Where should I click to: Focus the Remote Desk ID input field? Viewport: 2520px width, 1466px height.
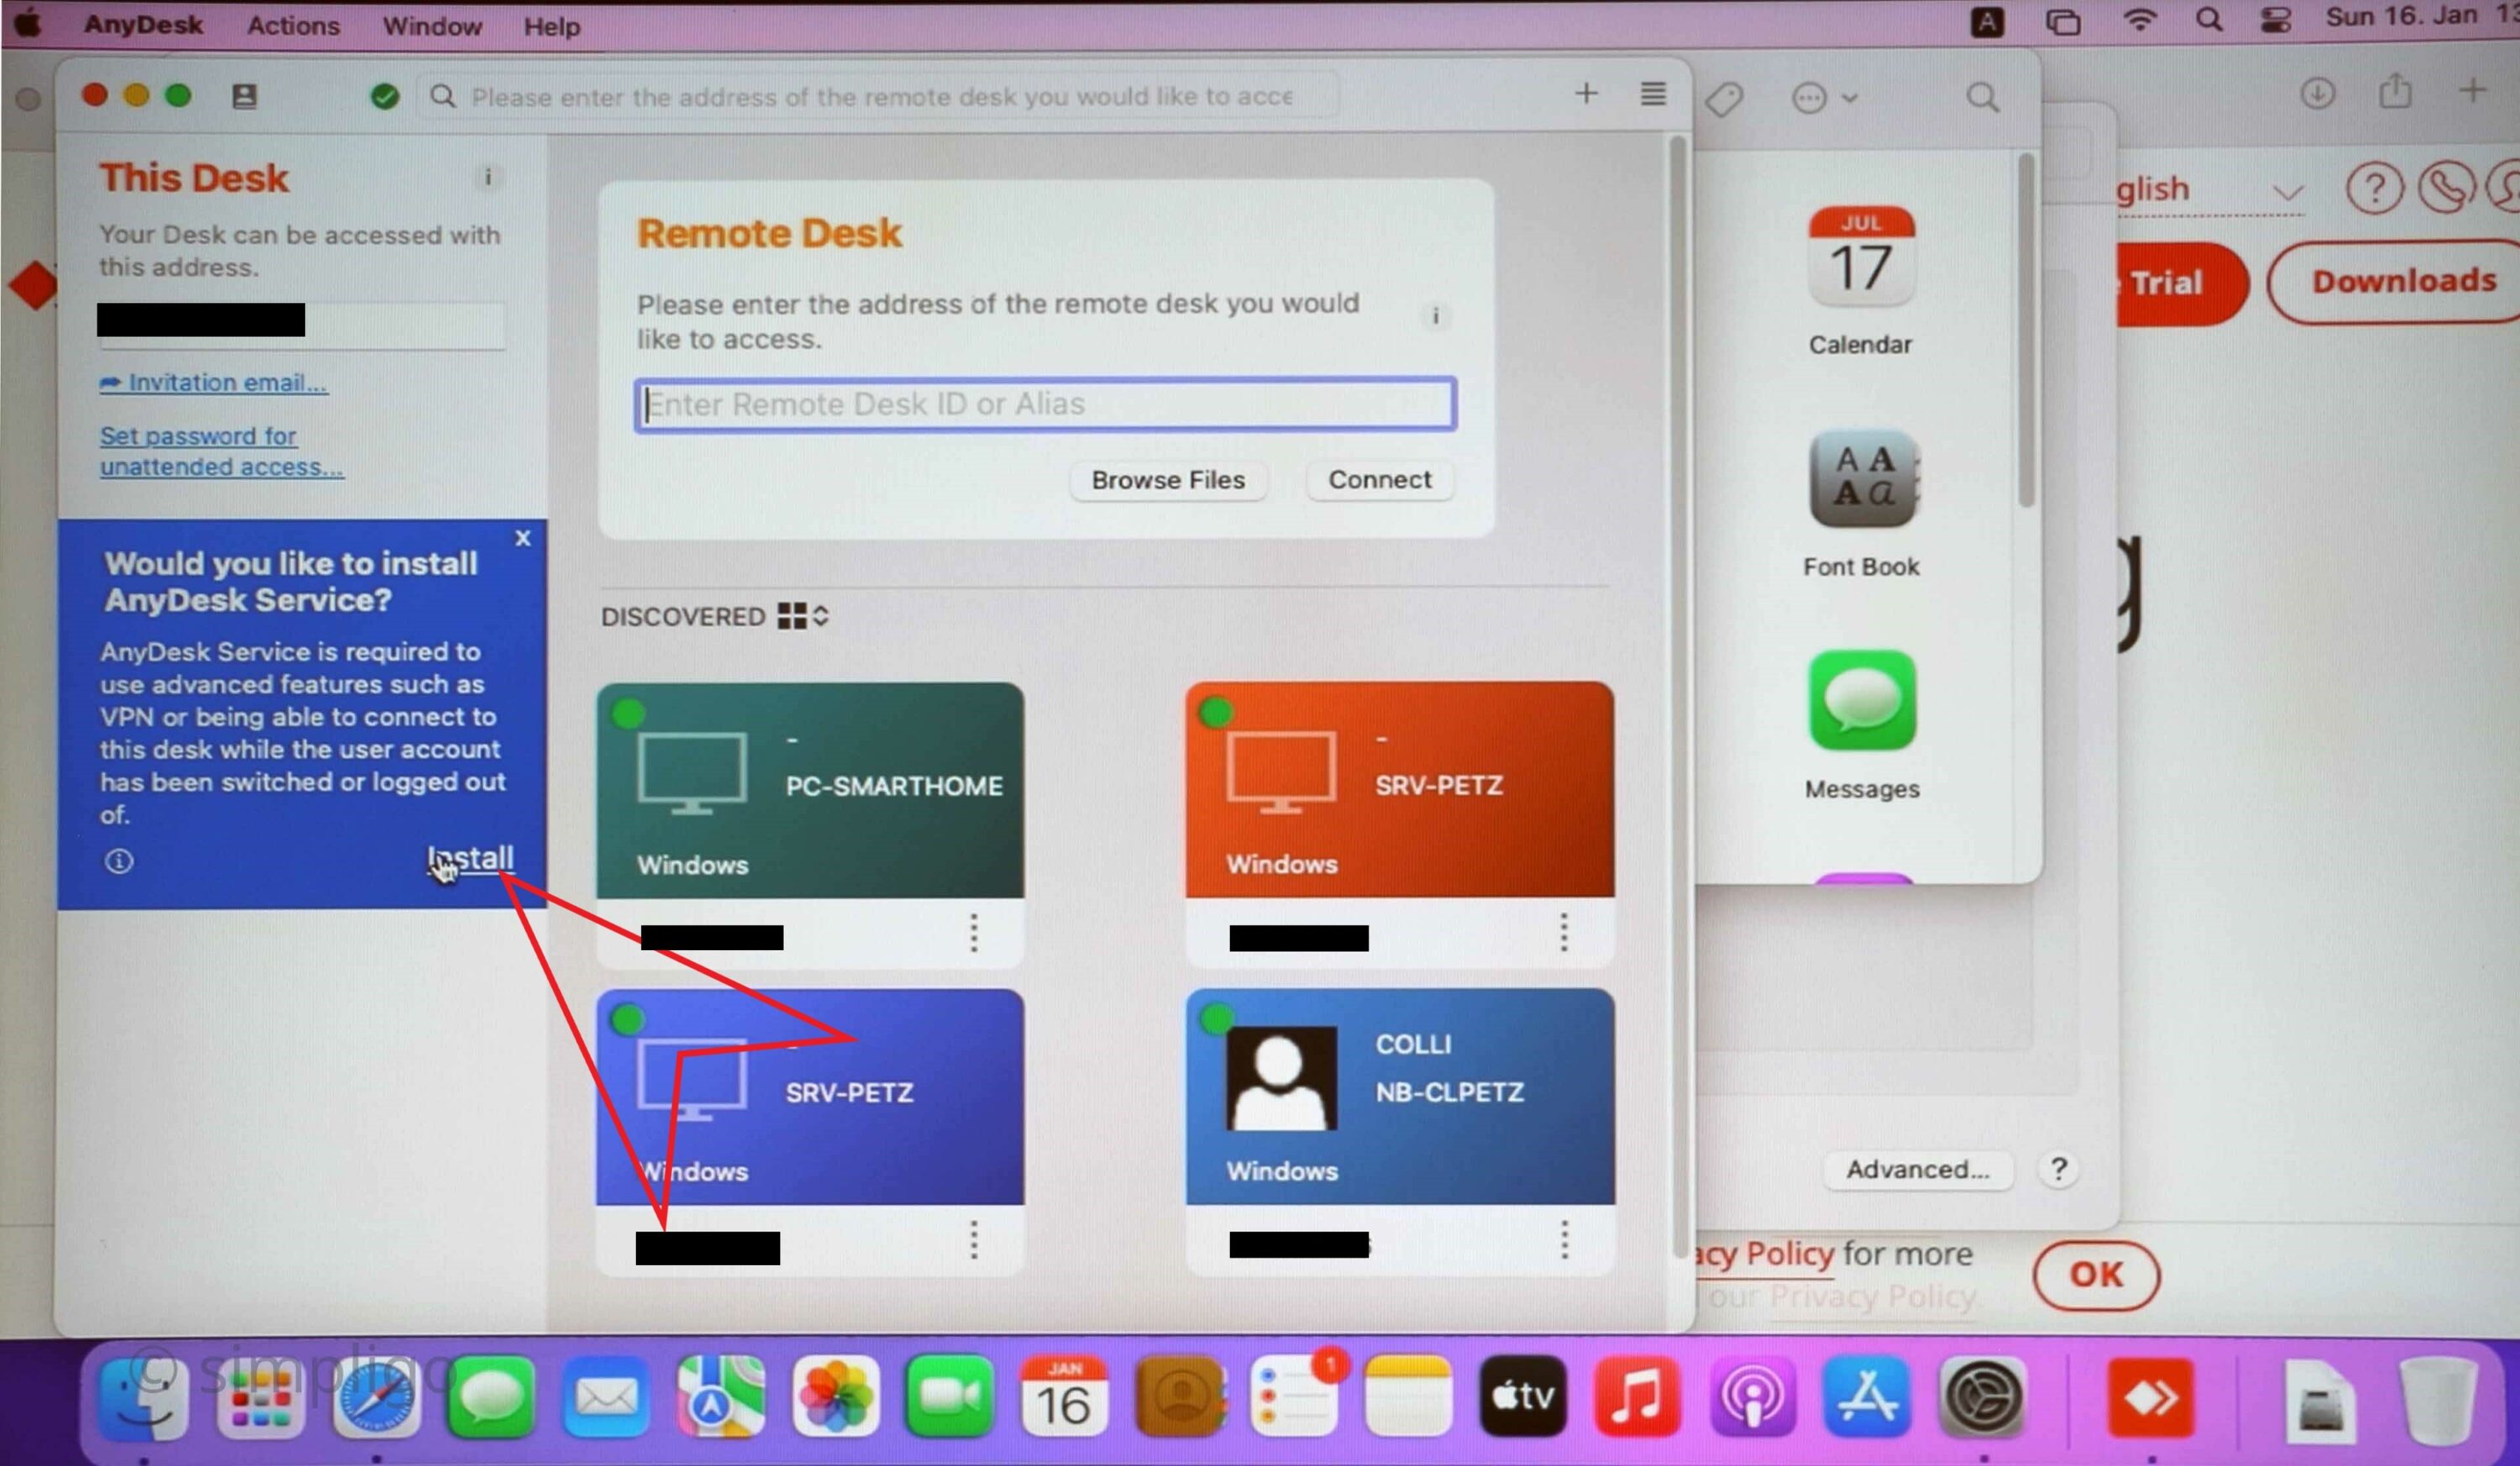(x=1045, y=404)
